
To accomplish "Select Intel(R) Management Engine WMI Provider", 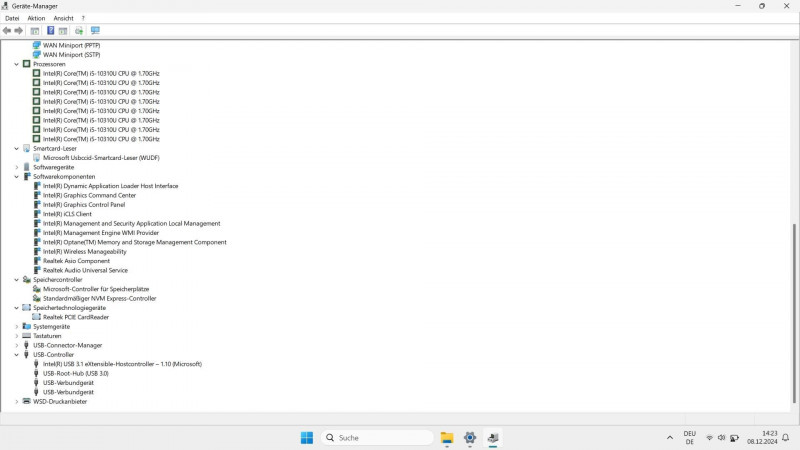I will 101,233.
